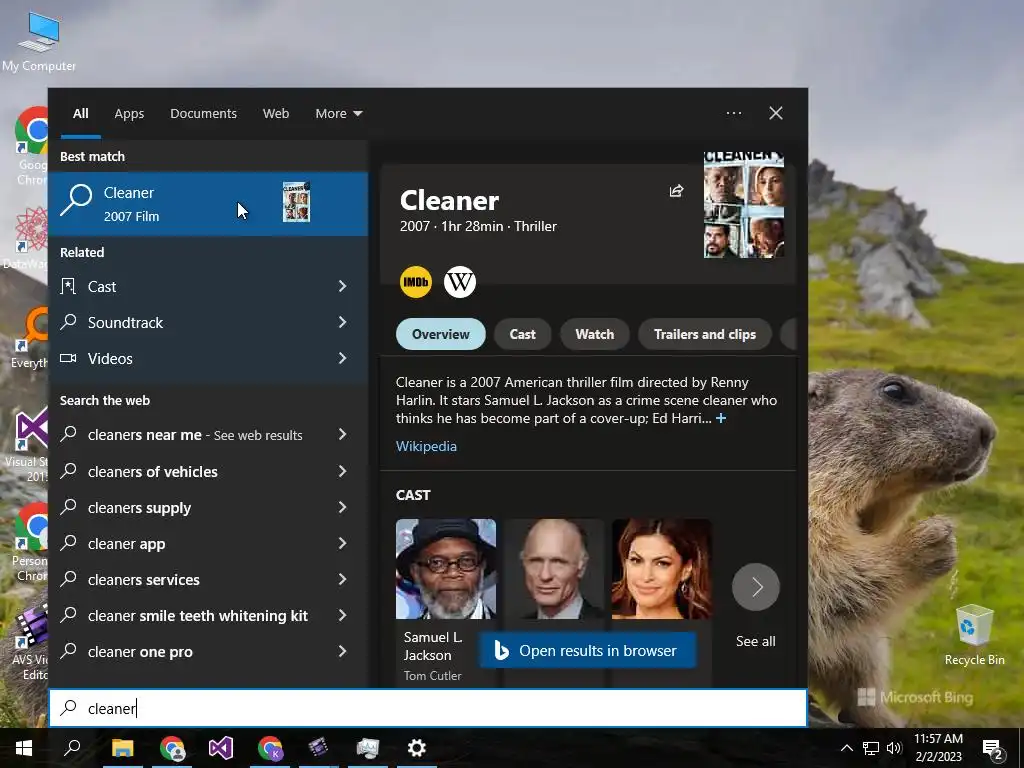The height and width of the screenshot is (768, 1024).
Task: Open Recycle Bin on desktop
Action: pyautogui.click(x=974, y=635)
